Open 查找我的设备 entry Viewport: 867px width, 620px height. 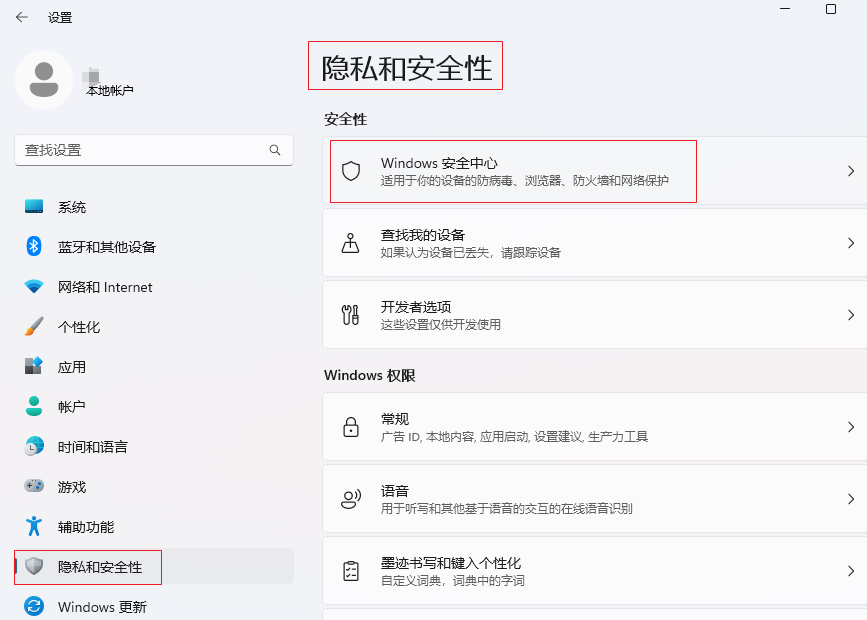coord(595,243)
